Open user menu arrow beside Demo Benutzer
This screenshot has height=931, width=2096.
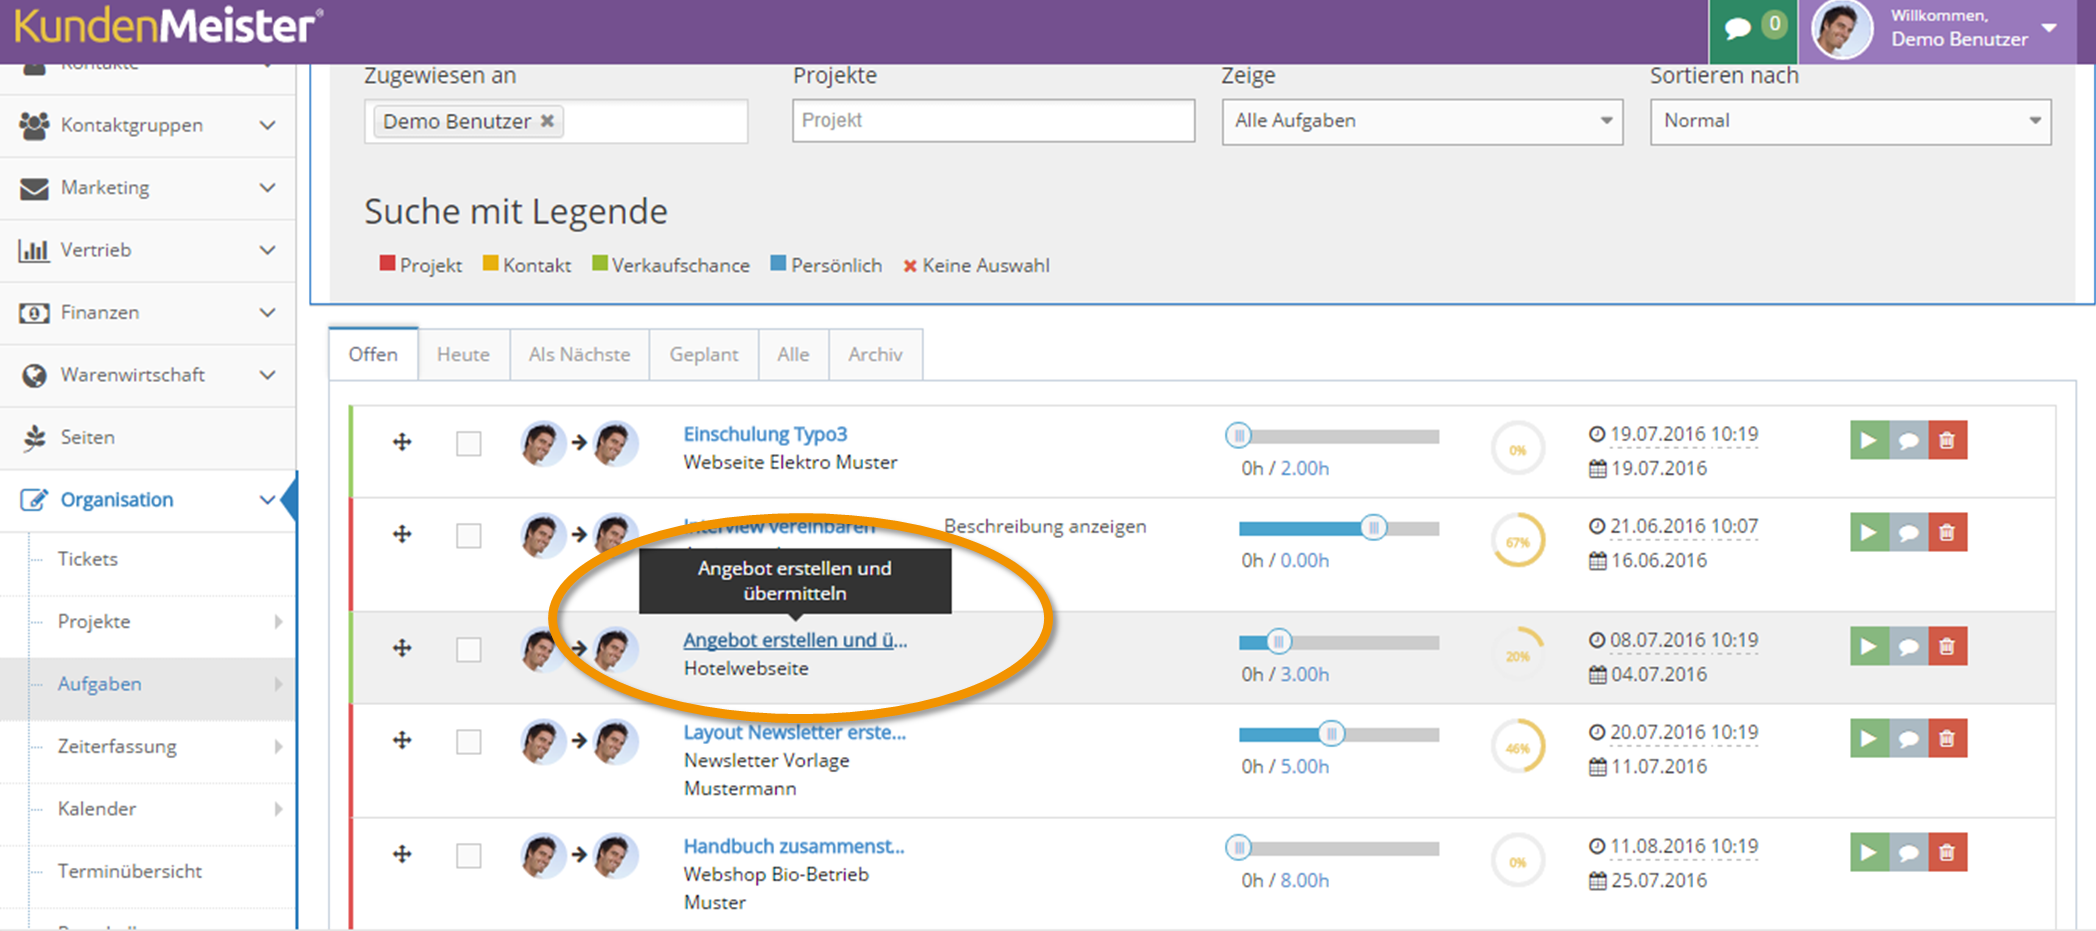(x=2049, y=28)
